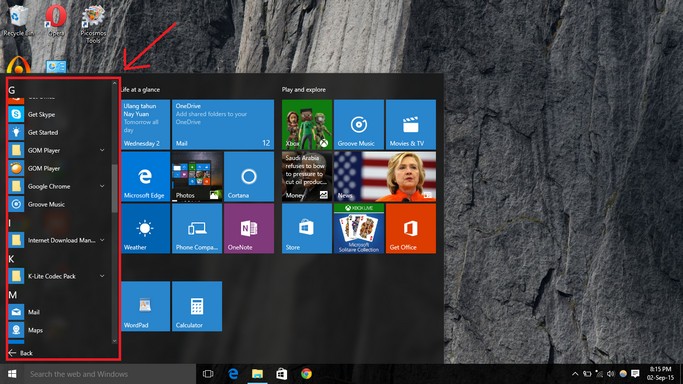683x384 pixels.
Task: Open the Recycle Bin desktop icon
Action: pyautogui.click(x=18, y=20)
